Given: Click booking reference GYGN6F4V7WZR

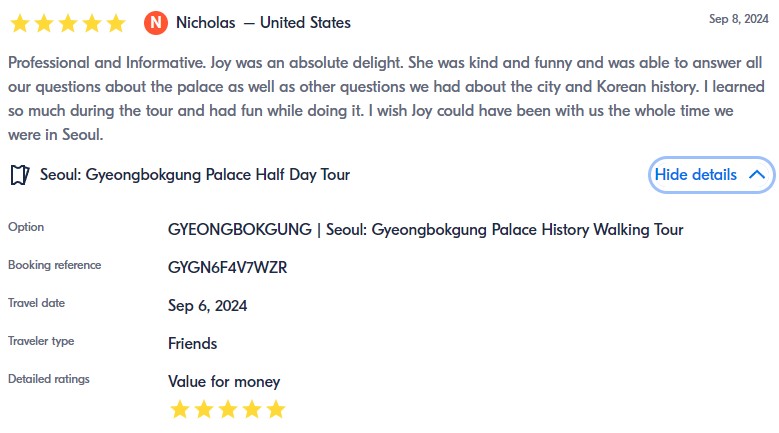Looking at the screenshot, I should click(228, 268).
